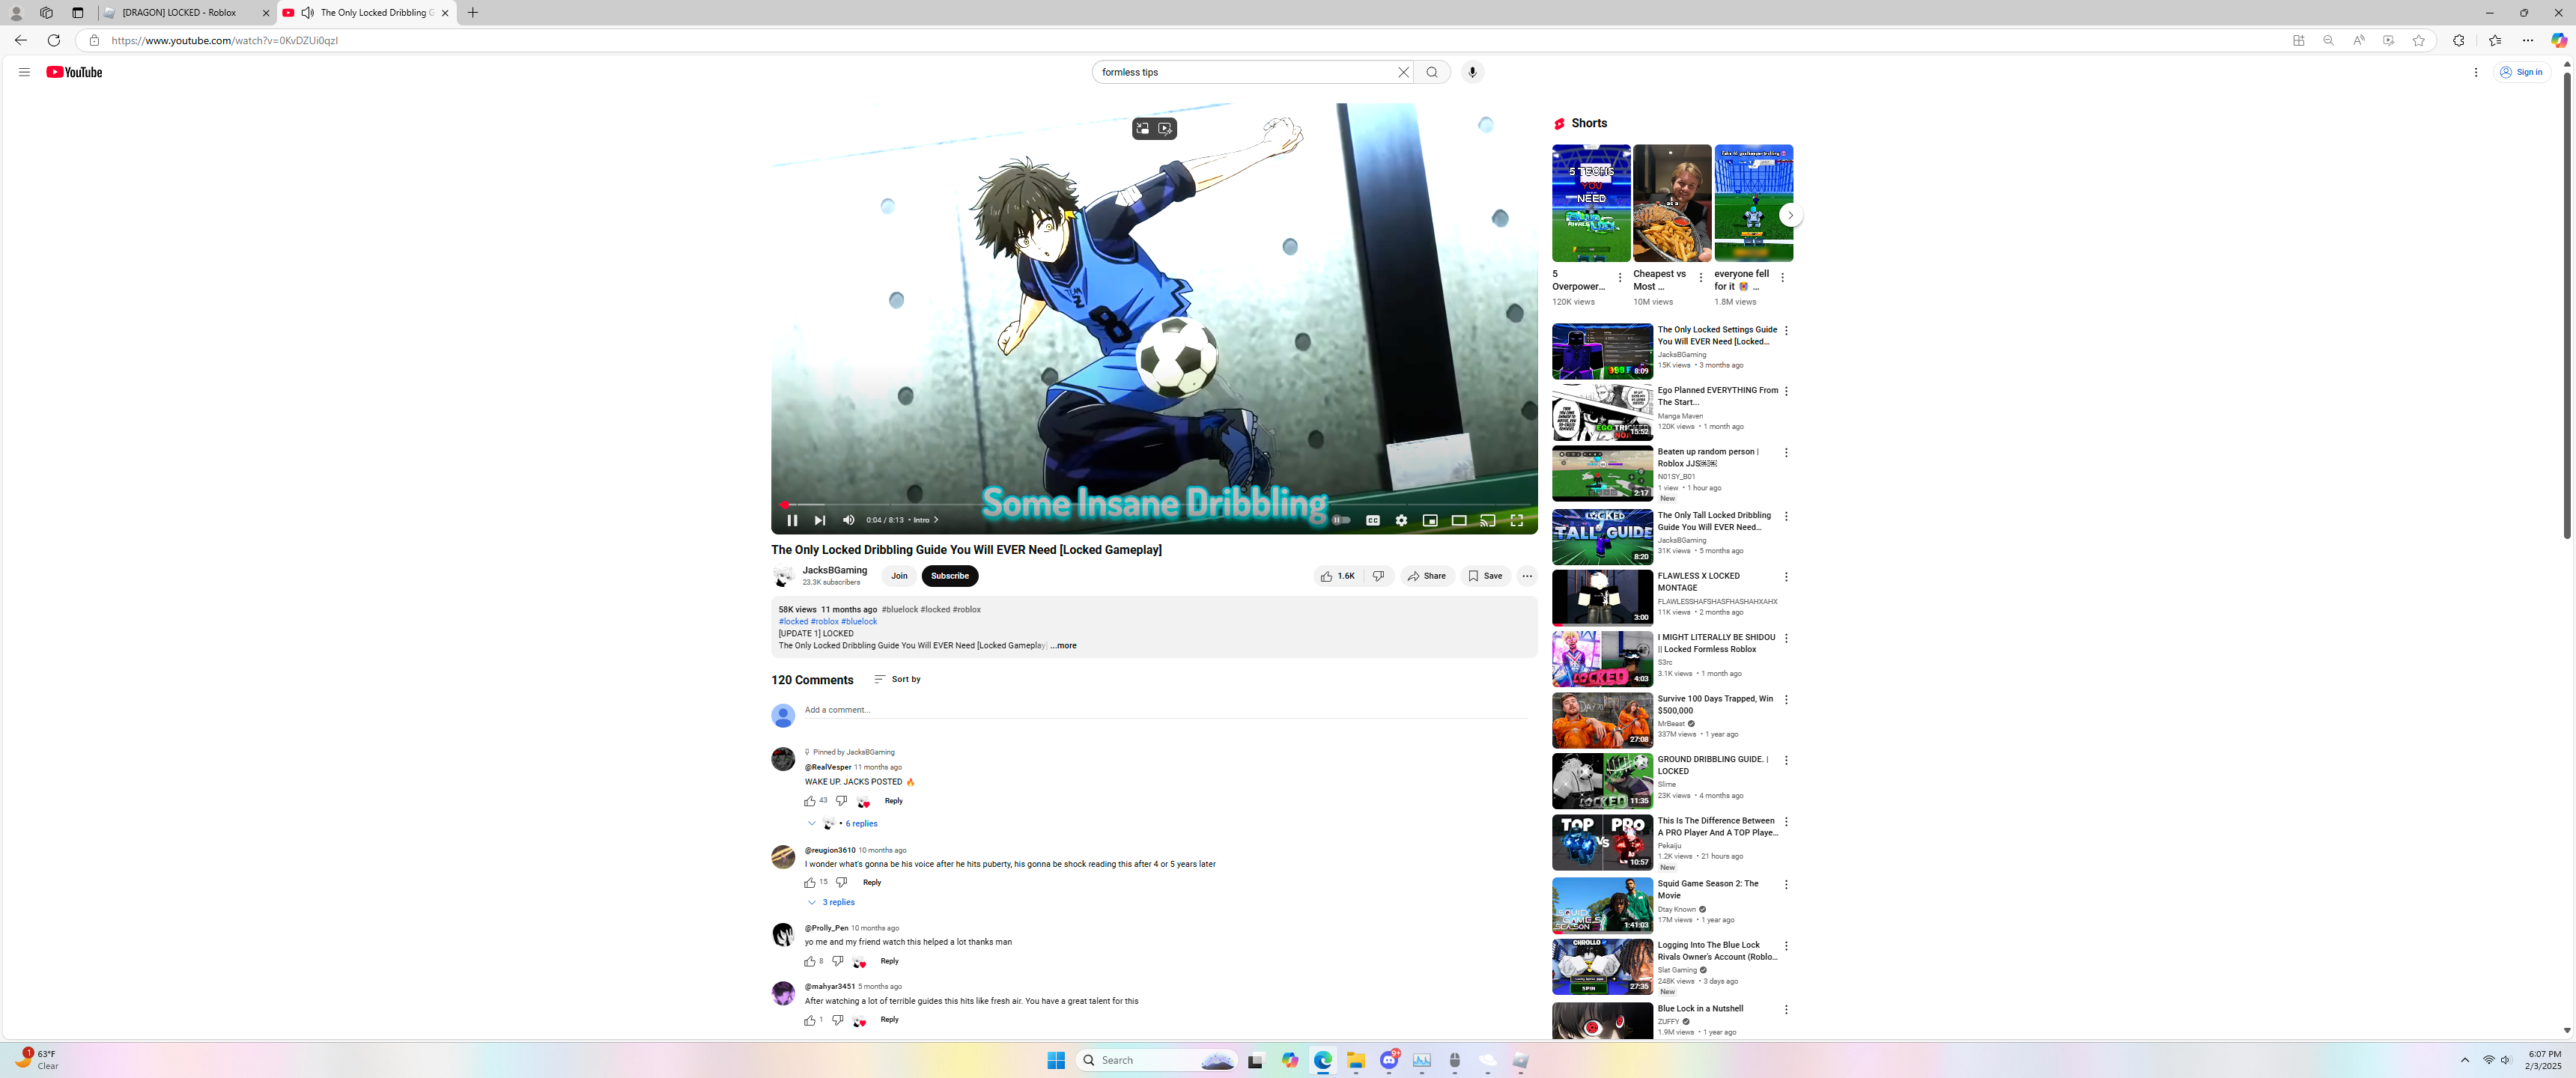Like the comment by @RealVesper

pyautogui.click(x=810, y=801)
